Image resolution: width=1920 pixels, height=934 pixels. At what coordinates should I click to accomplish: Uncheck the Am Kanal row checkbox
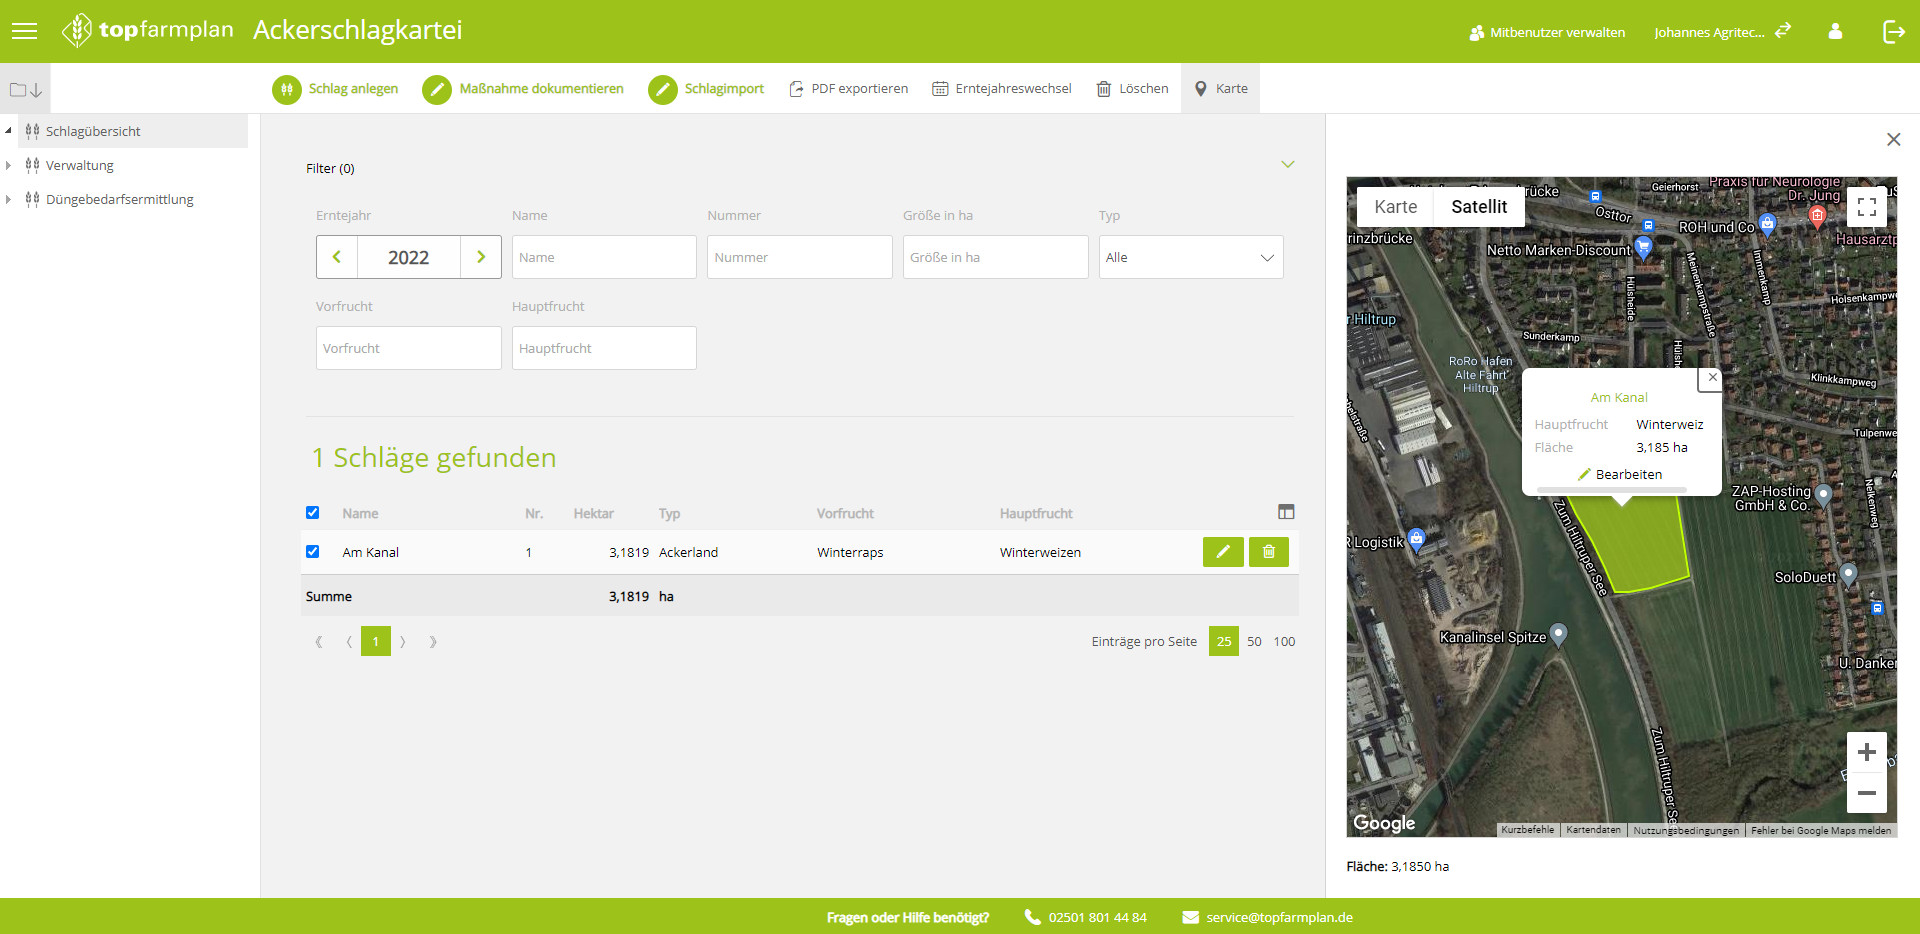[x=313, y=552]
